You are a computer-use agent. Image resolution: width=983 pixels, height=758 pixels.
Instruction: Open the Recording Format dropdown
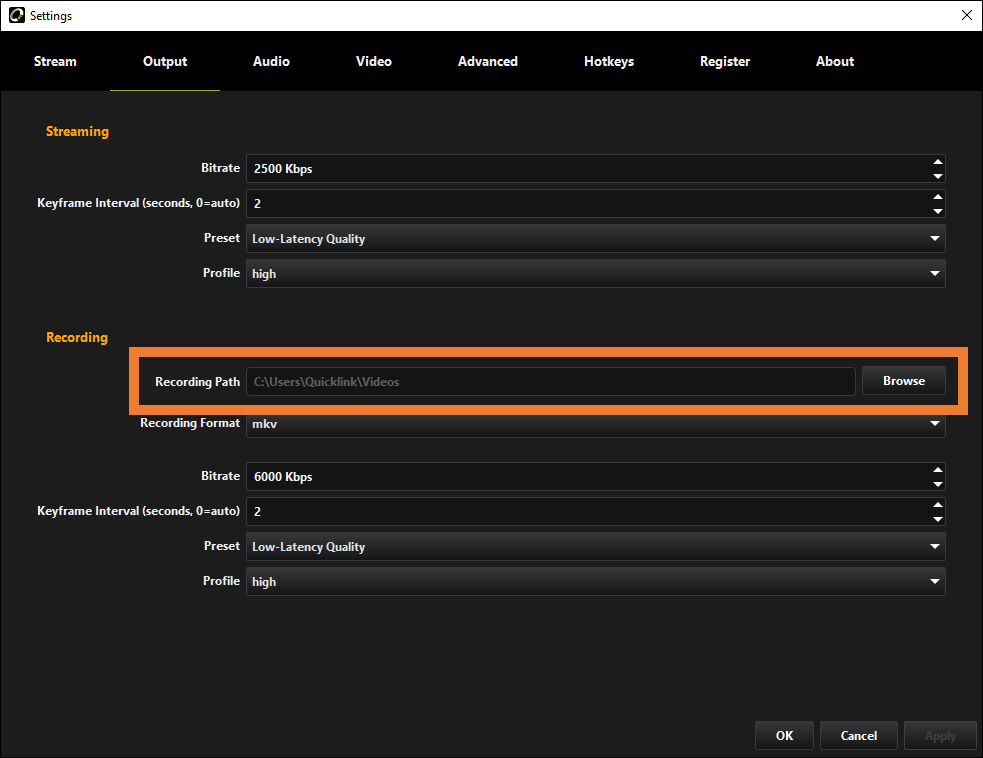pos(596,424)
